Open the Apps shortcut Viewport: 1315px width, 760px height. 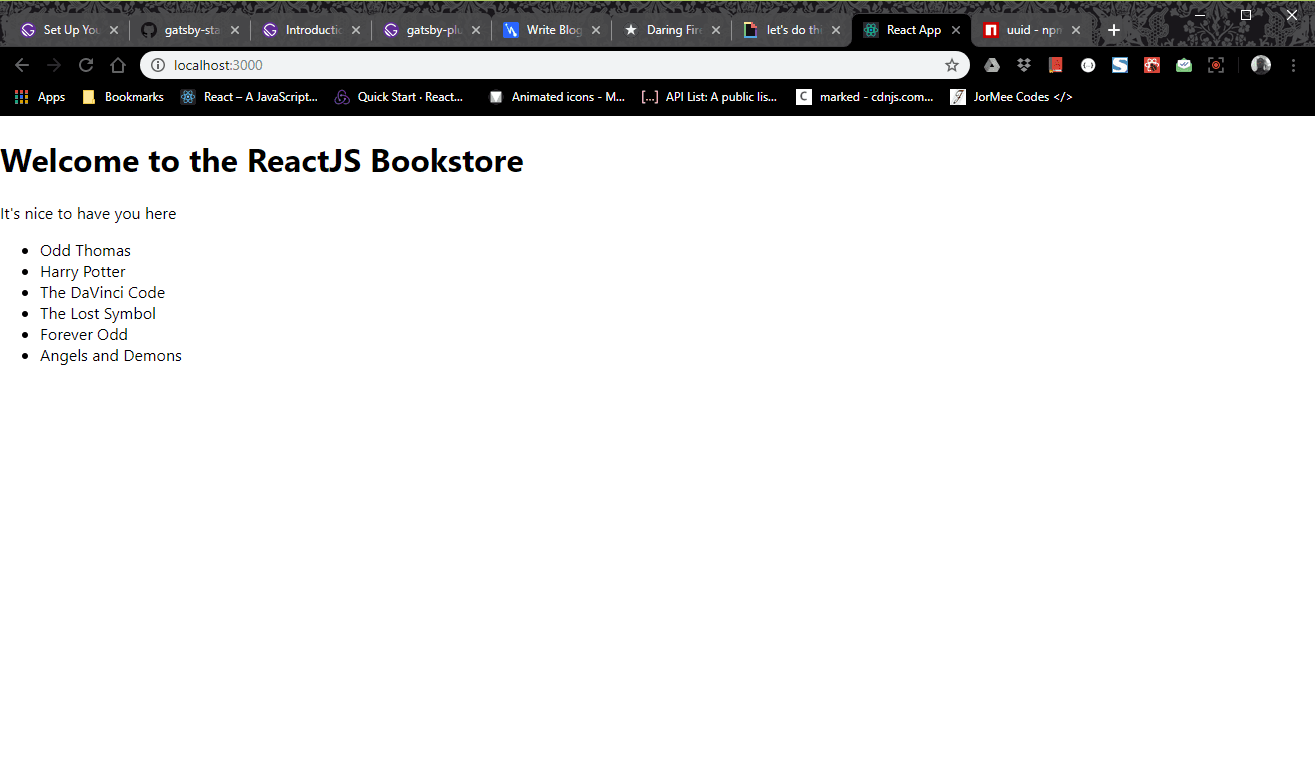tap(40, 97)
